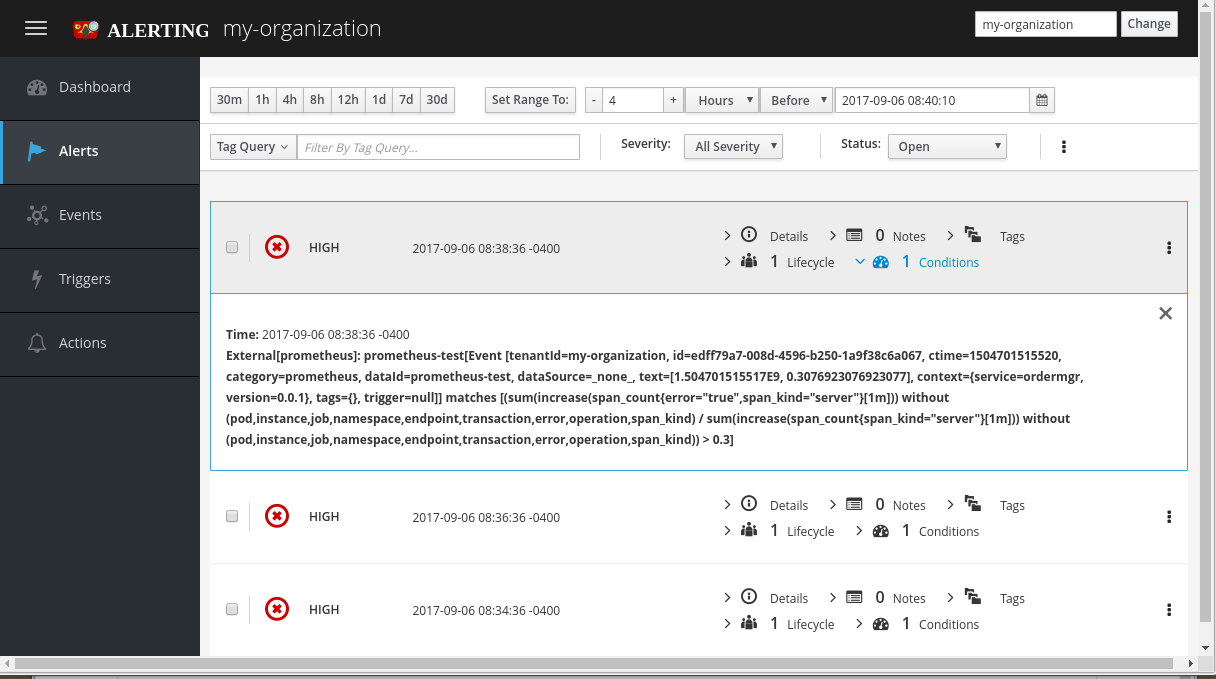1216x679 pixels.
Task: Select checkbox for 08:38:36 alert
Action: (x=232, y=247)
